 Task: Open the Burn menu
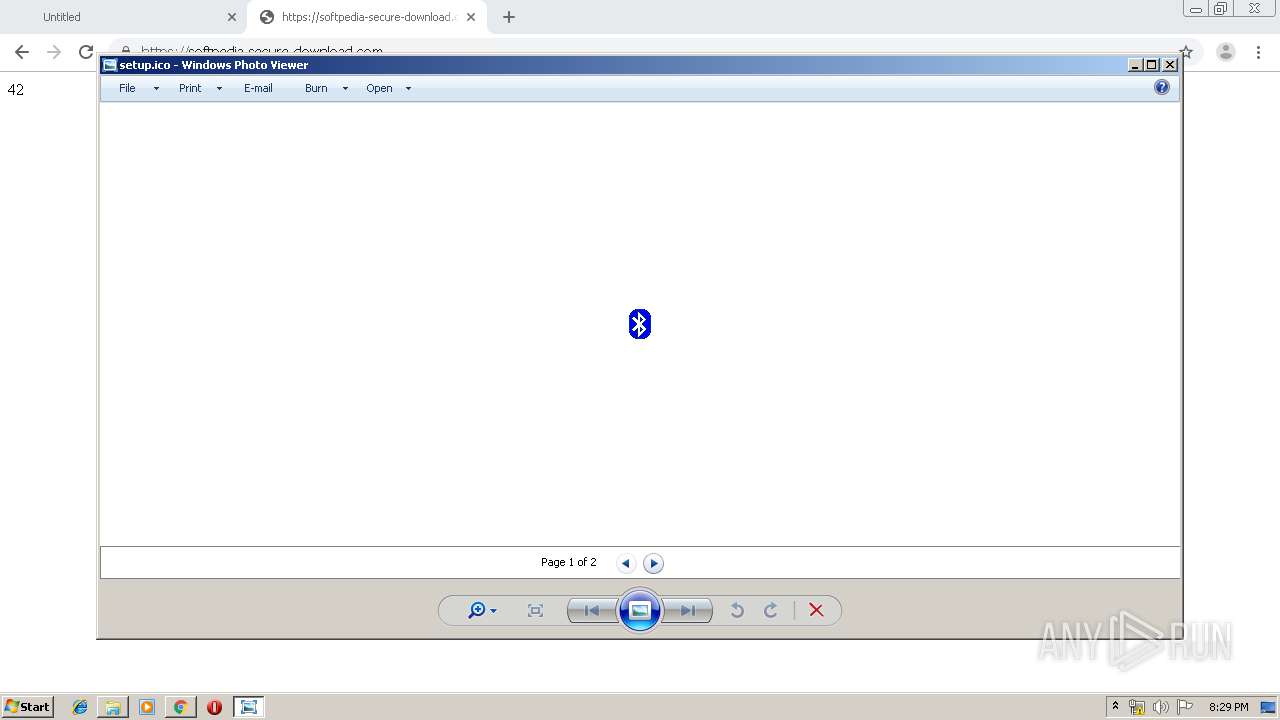(x=316, y=88)
